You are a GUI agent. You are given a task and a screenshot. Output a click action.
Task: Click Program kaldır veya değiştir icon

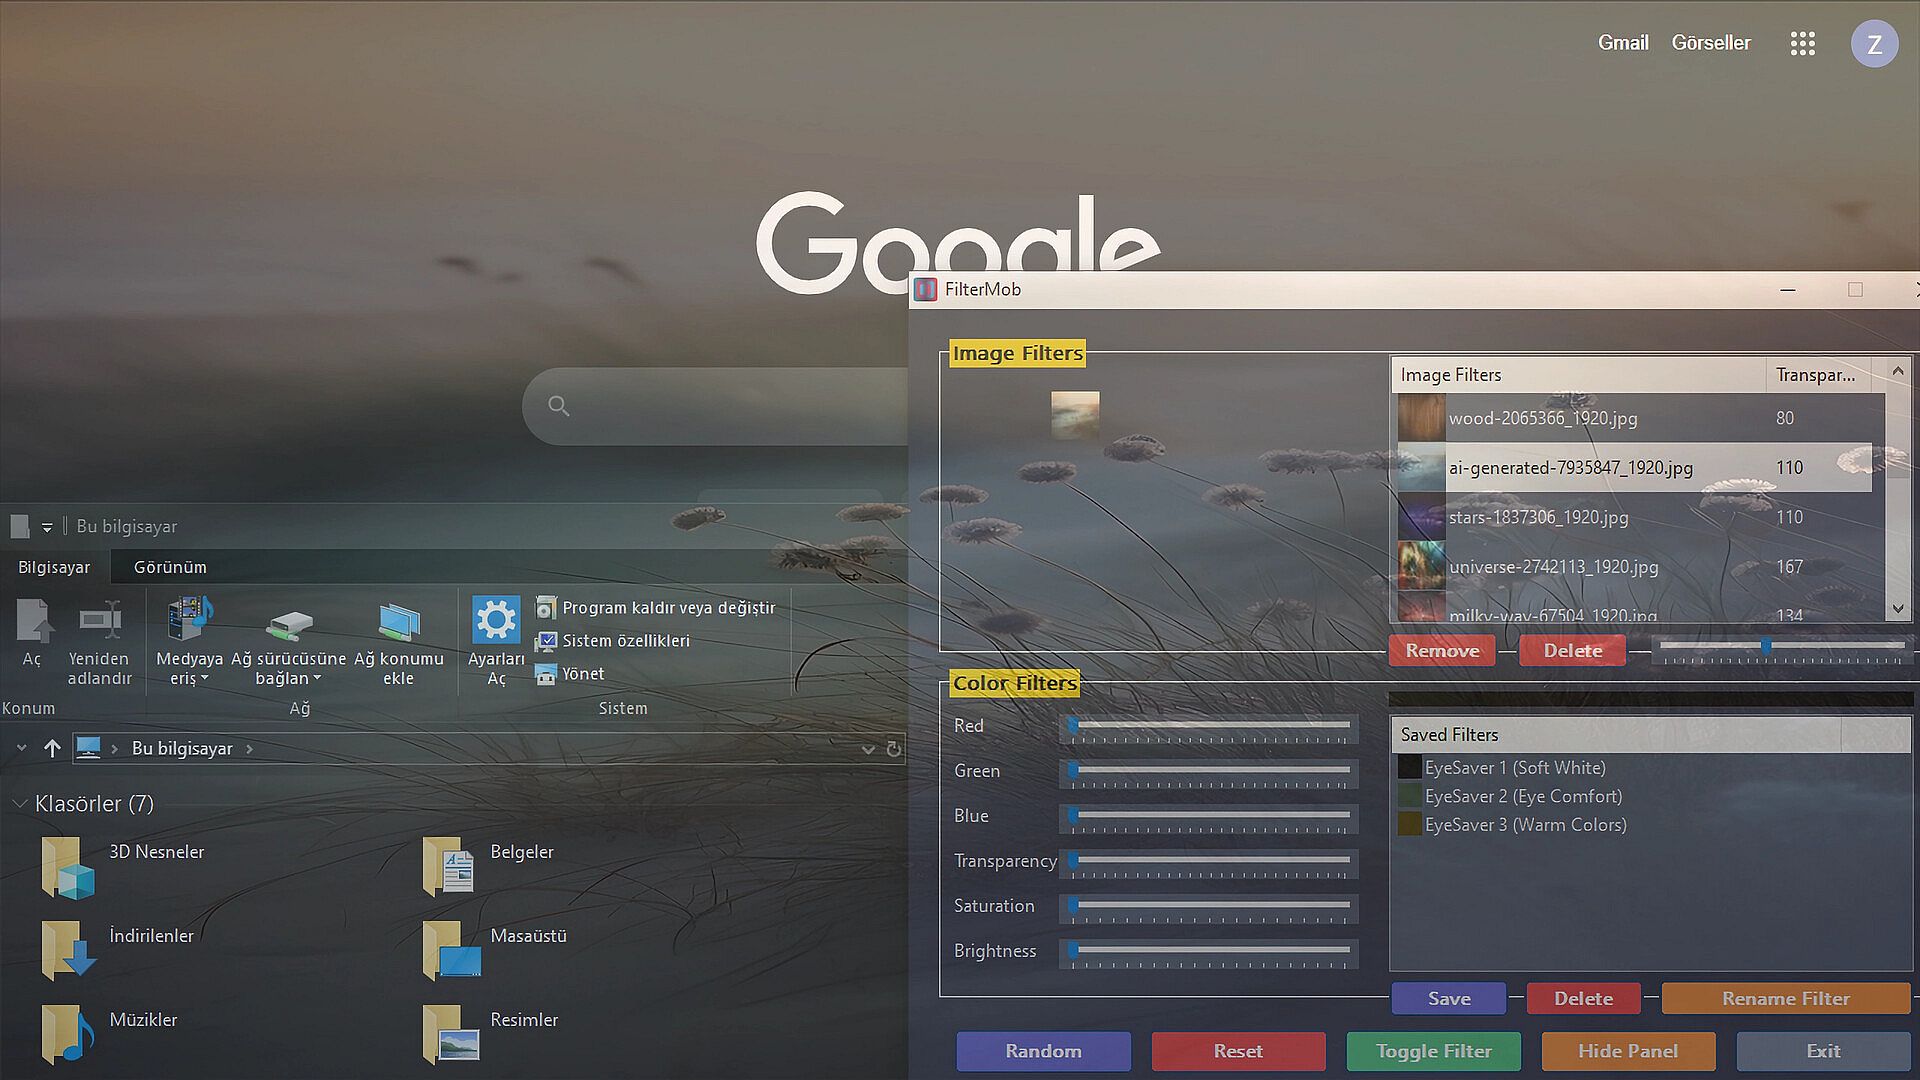pyautogui.click(x=546, y=608)
